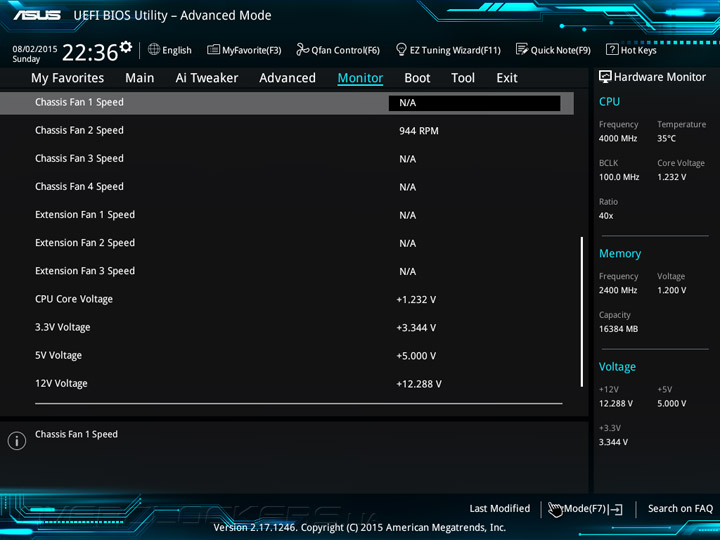Launch Qfan Control(F6)

[346, 50]
